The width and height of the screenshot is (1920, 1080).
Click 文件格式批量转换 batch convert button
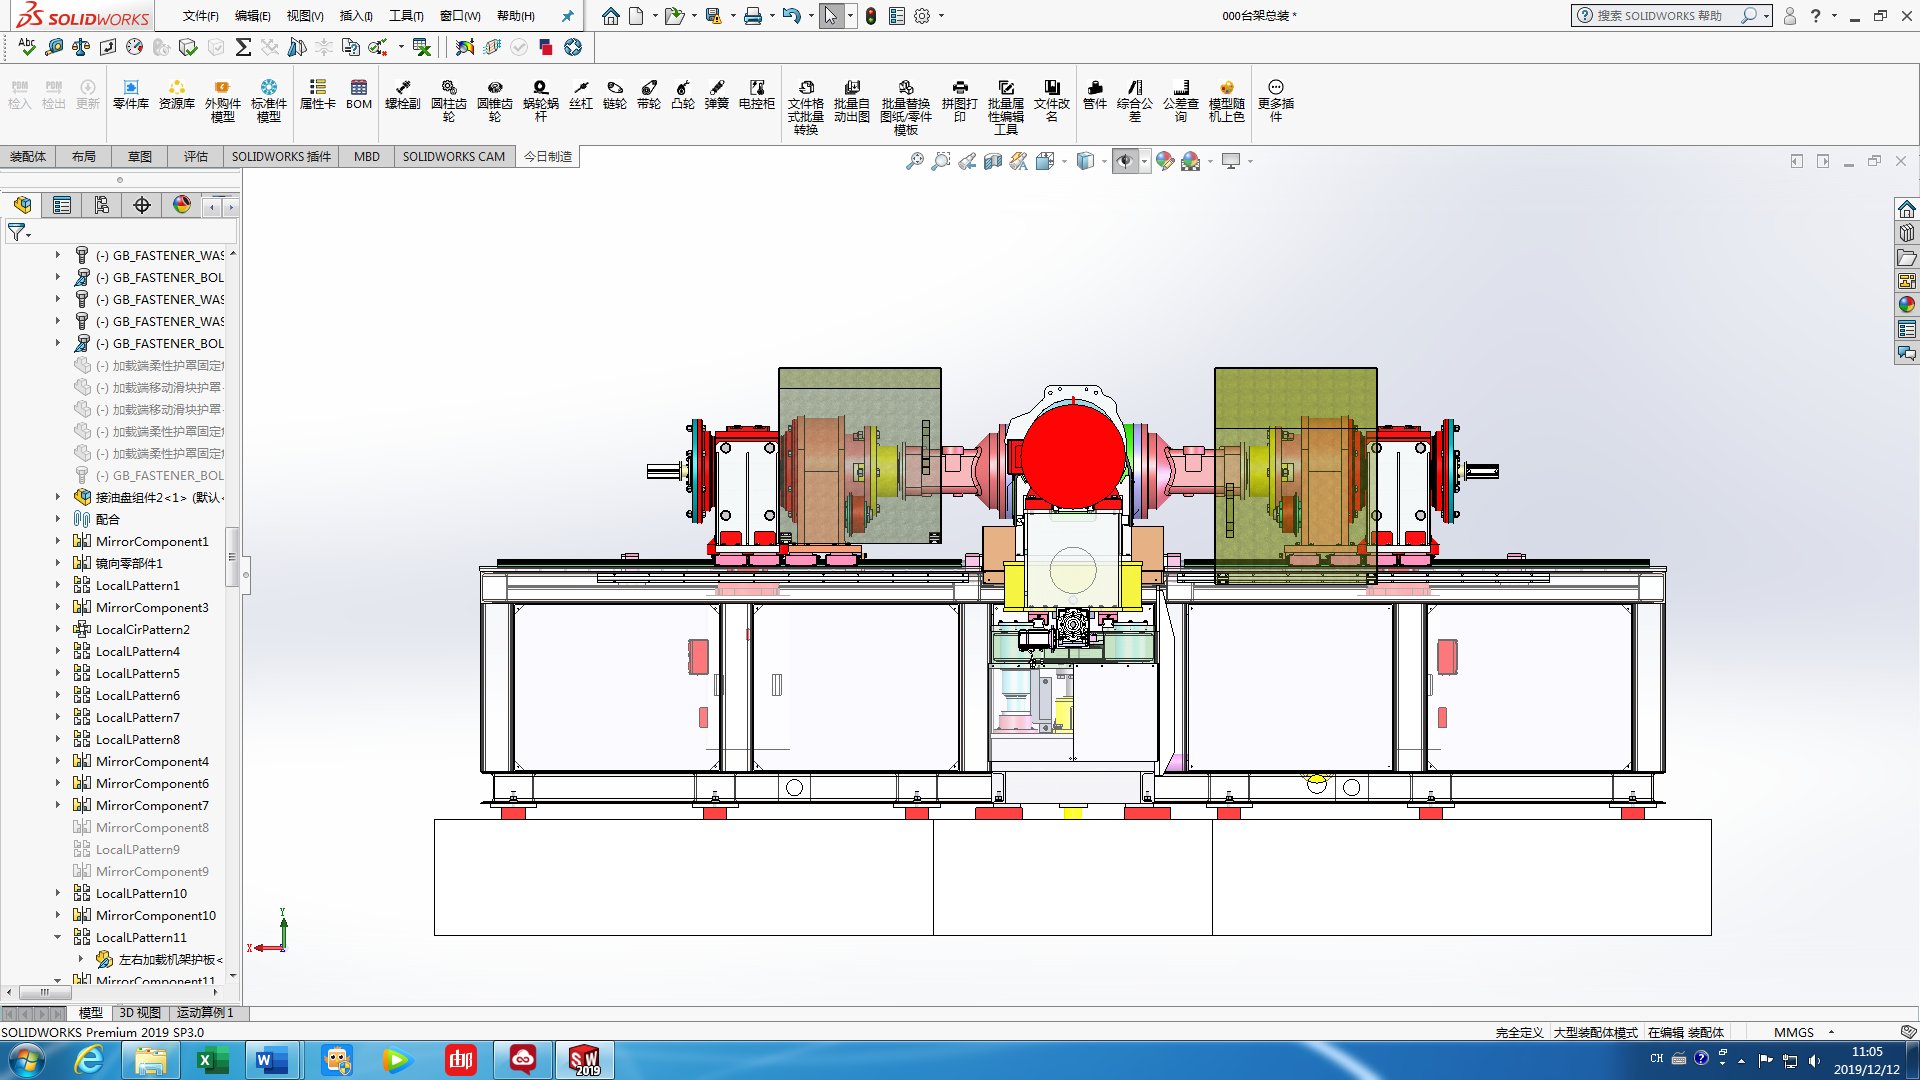coord(806,108)
